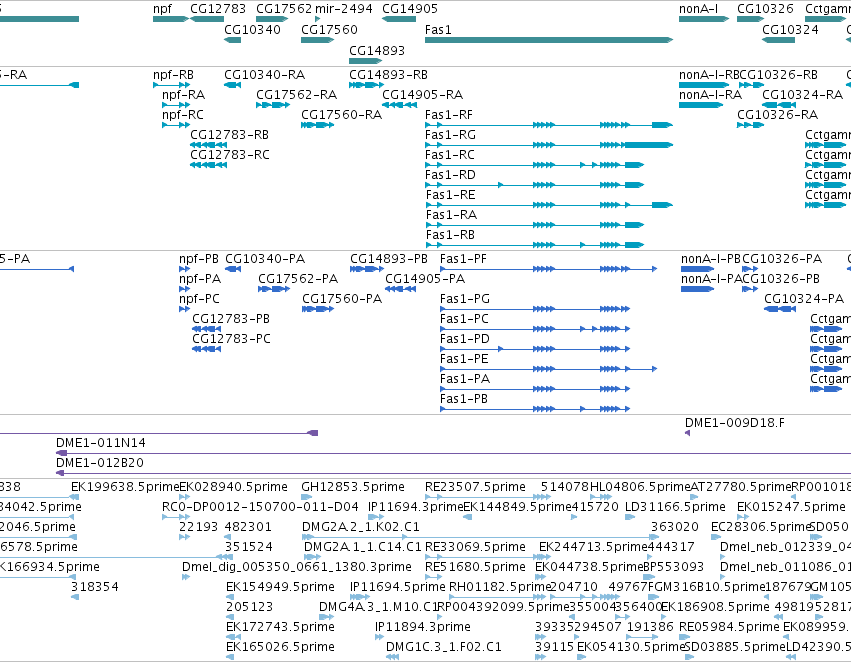The height and width of the screenshot is (662, 851).
Task: Click the Fas1-PB protein label
Action: pos(463,400)
